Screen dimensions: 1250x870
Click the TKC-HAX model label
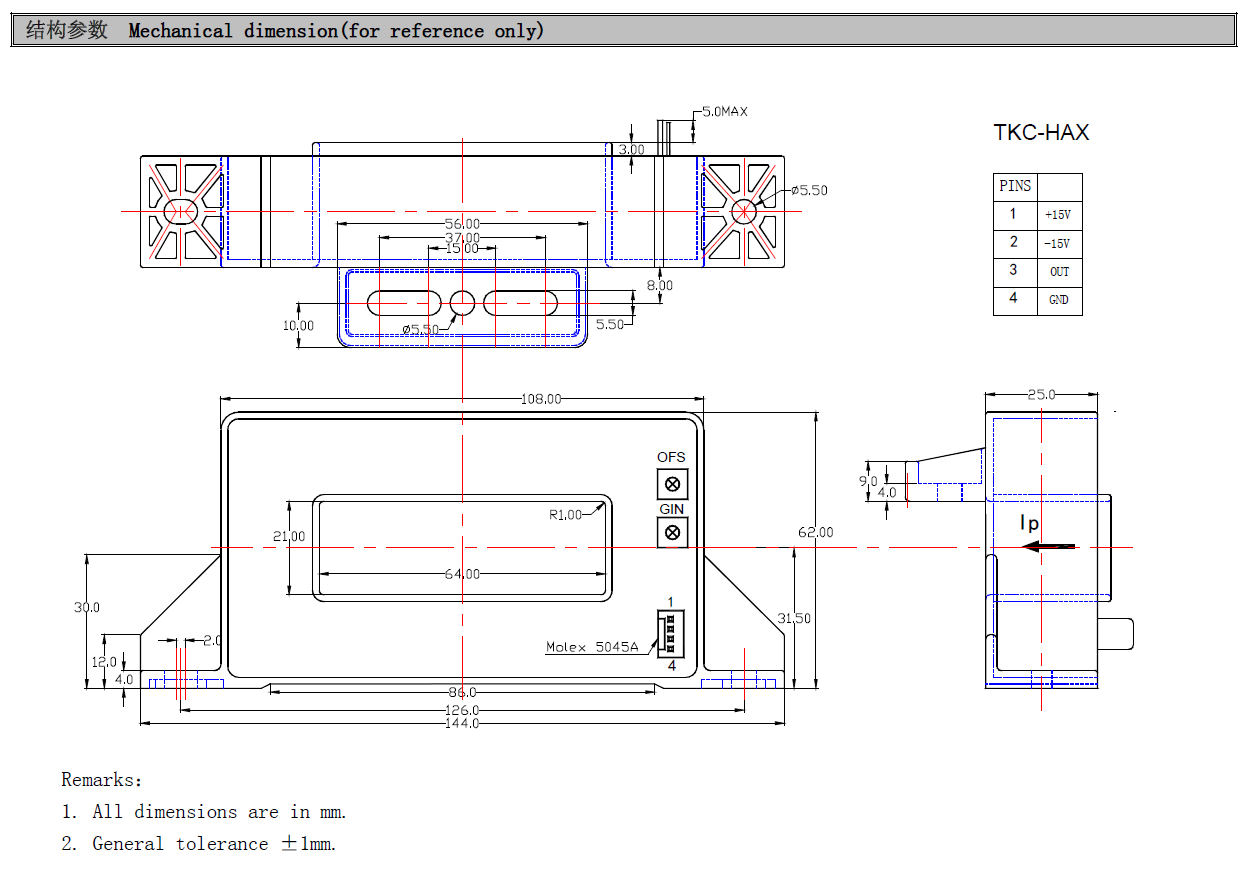(x=1041, y=133)
